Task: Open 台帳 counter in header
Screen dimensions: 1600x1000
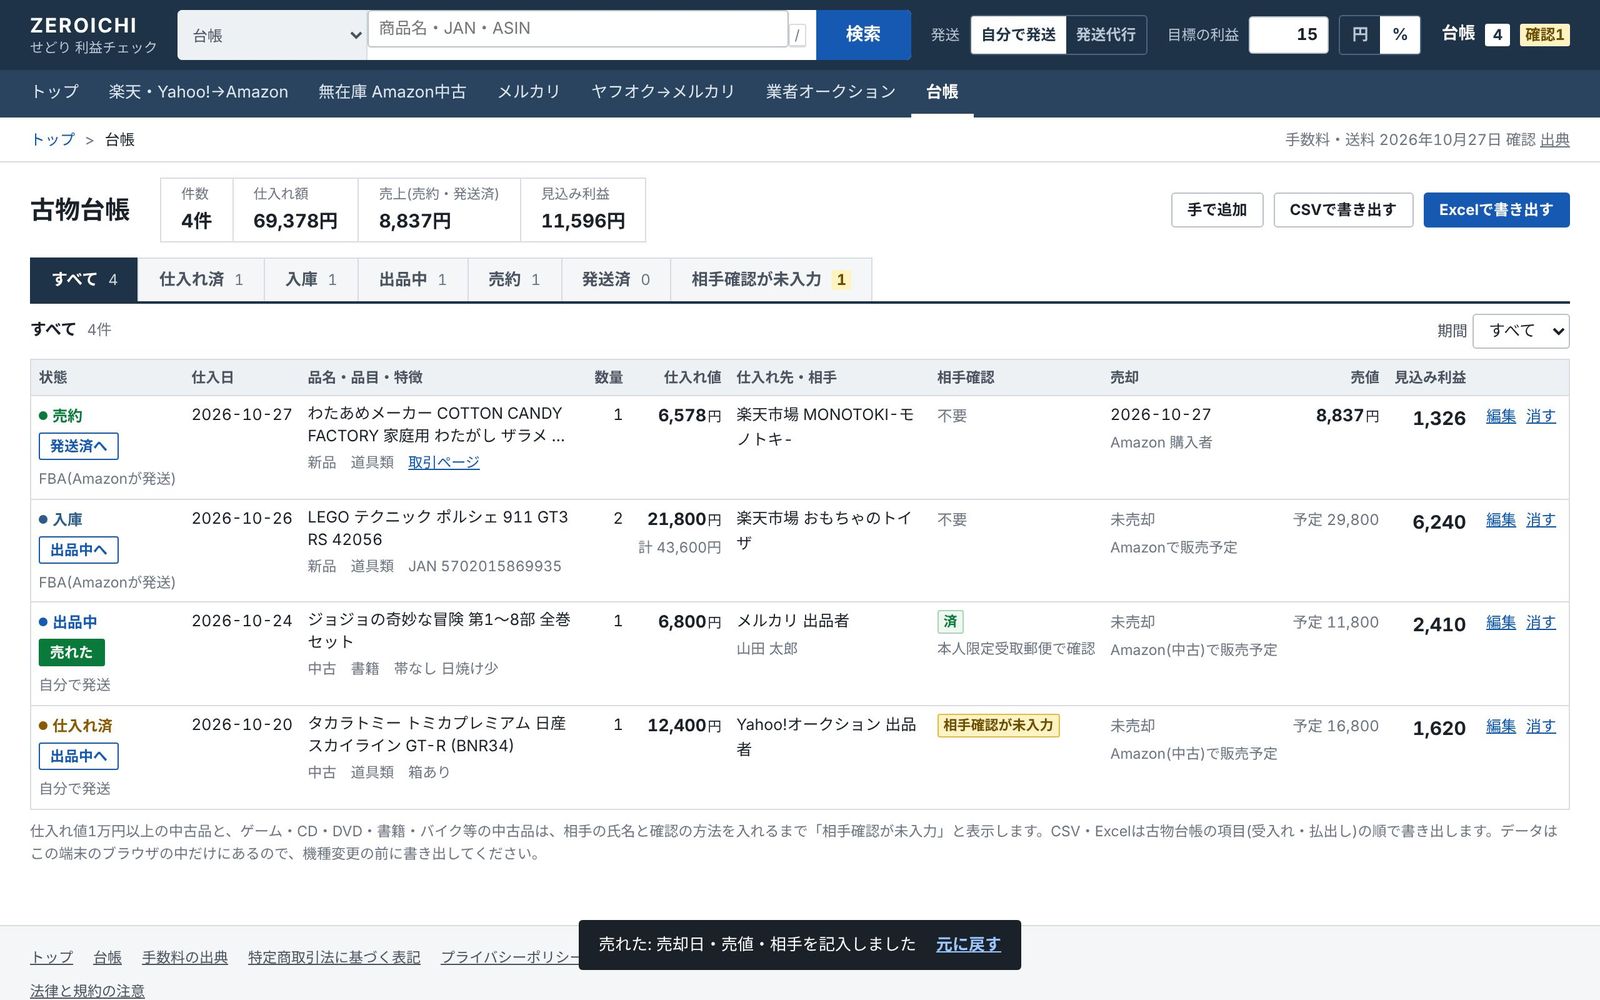Action: tap(1475, 34)
